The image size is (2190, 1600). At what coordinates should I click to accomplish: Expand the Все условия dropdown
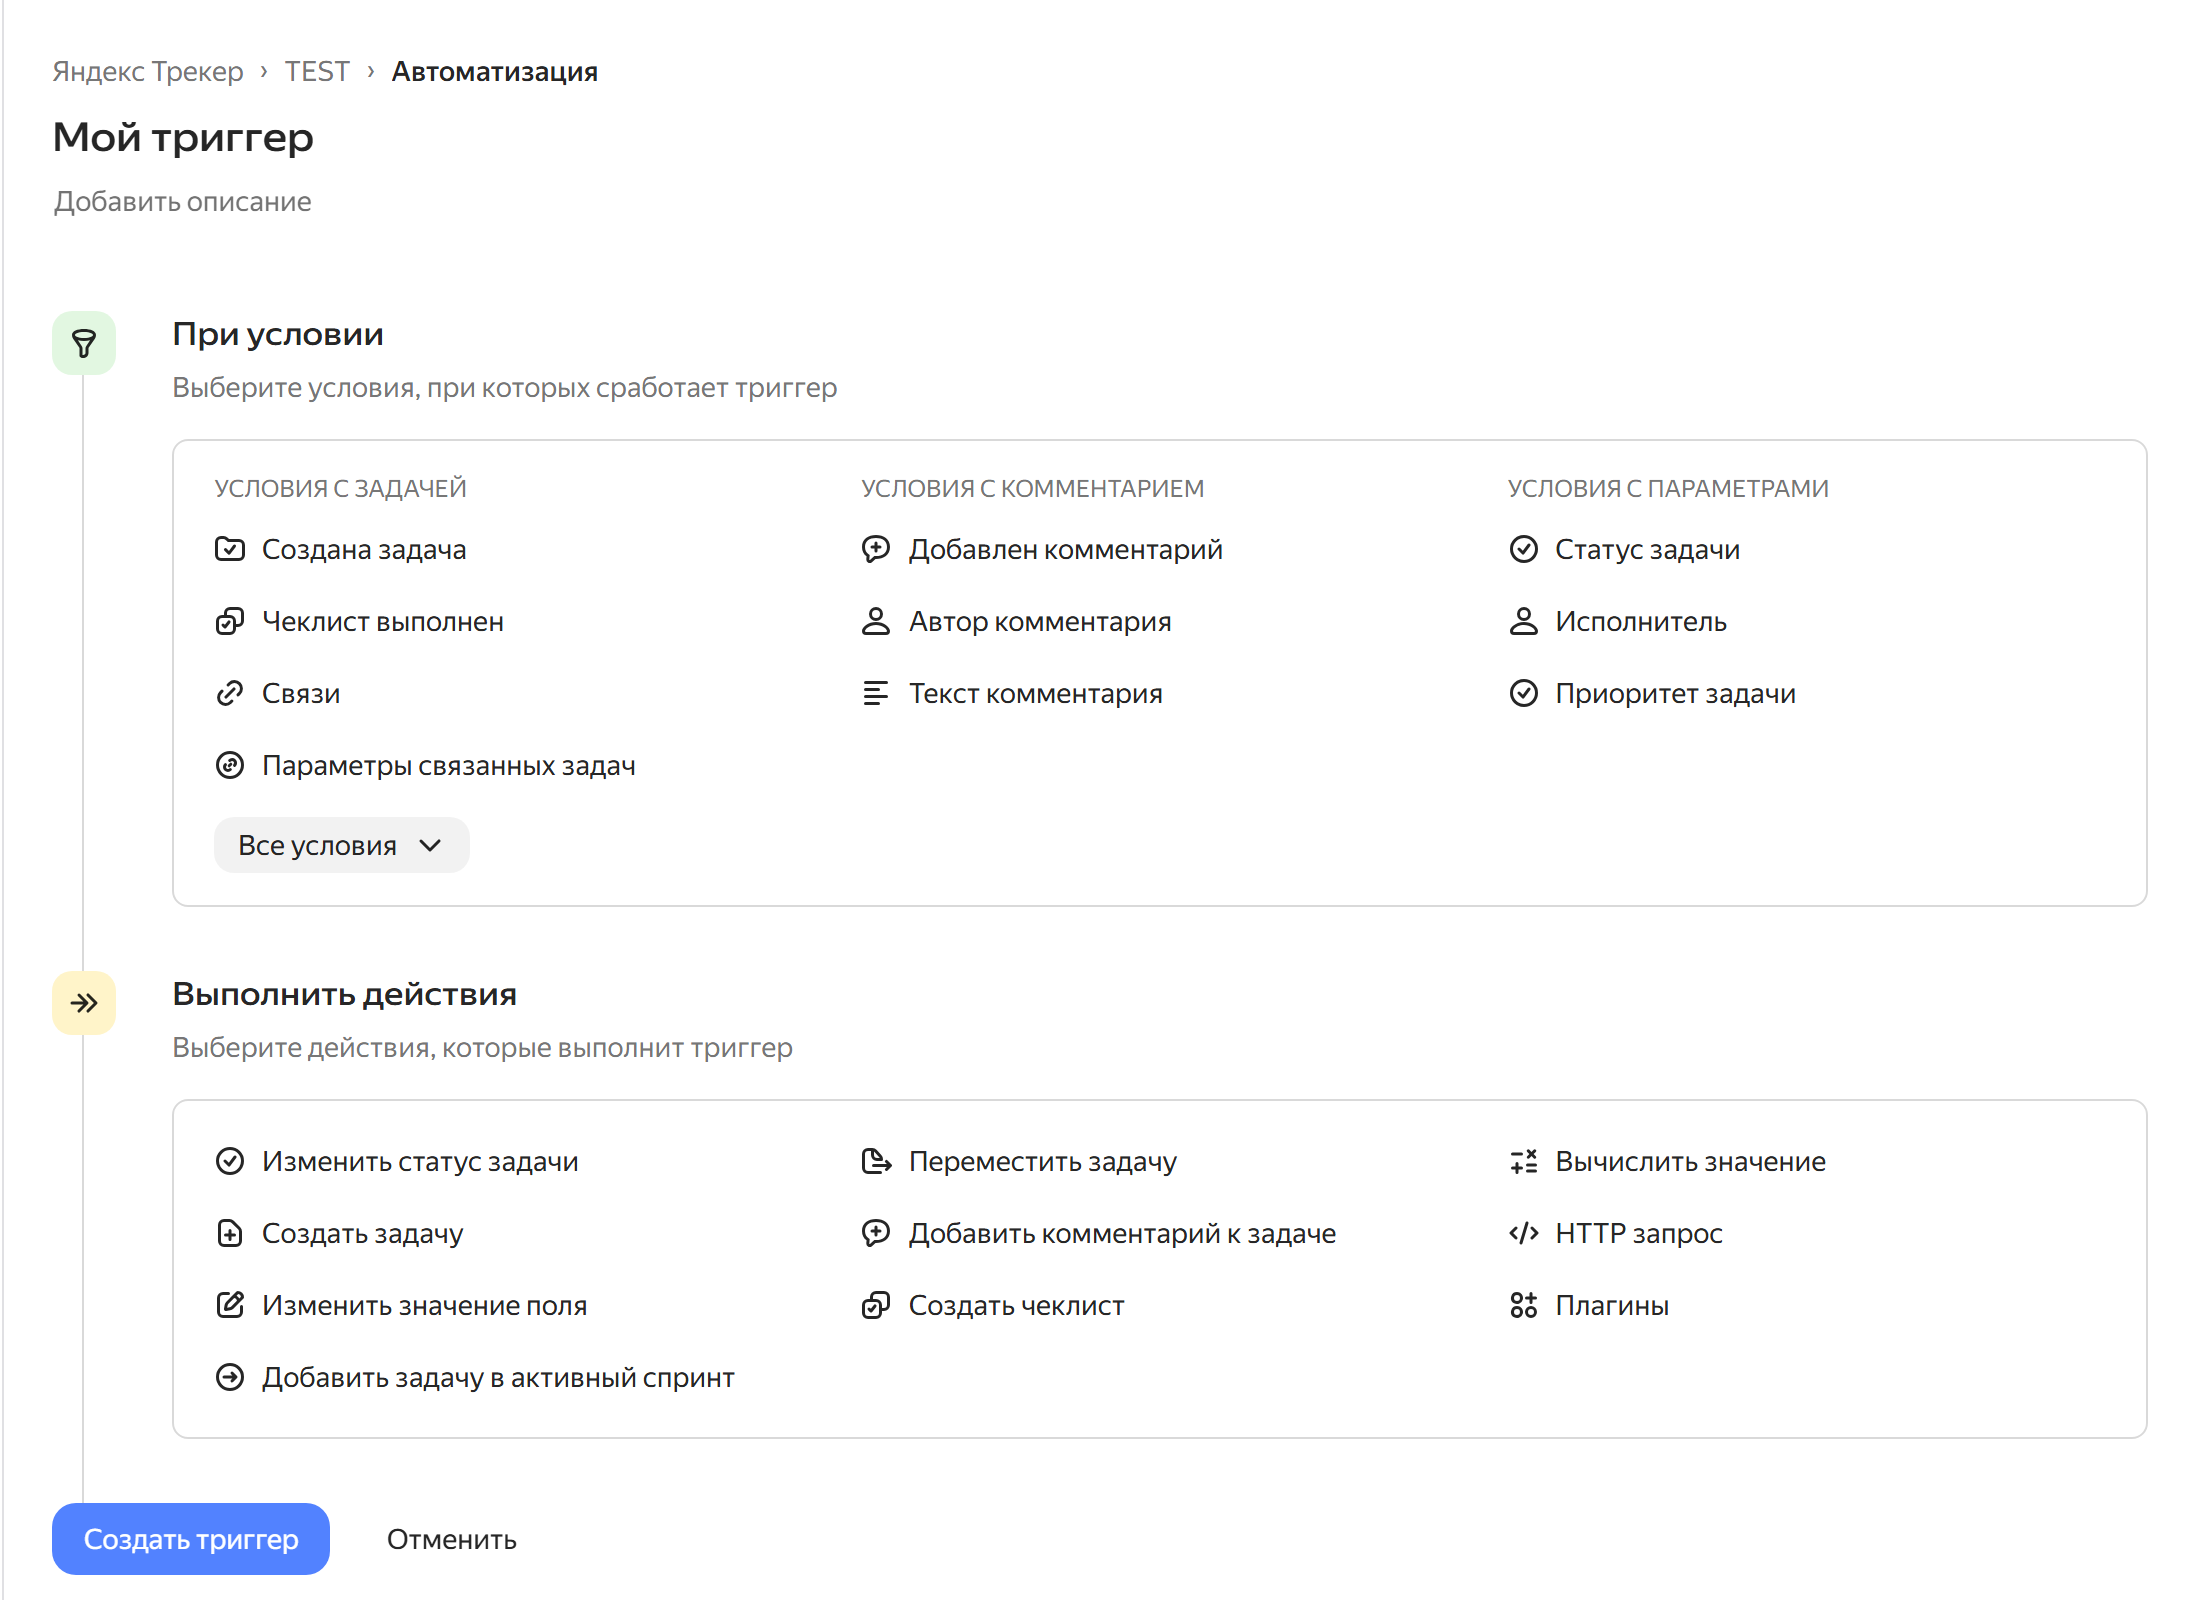pos(341,845)
